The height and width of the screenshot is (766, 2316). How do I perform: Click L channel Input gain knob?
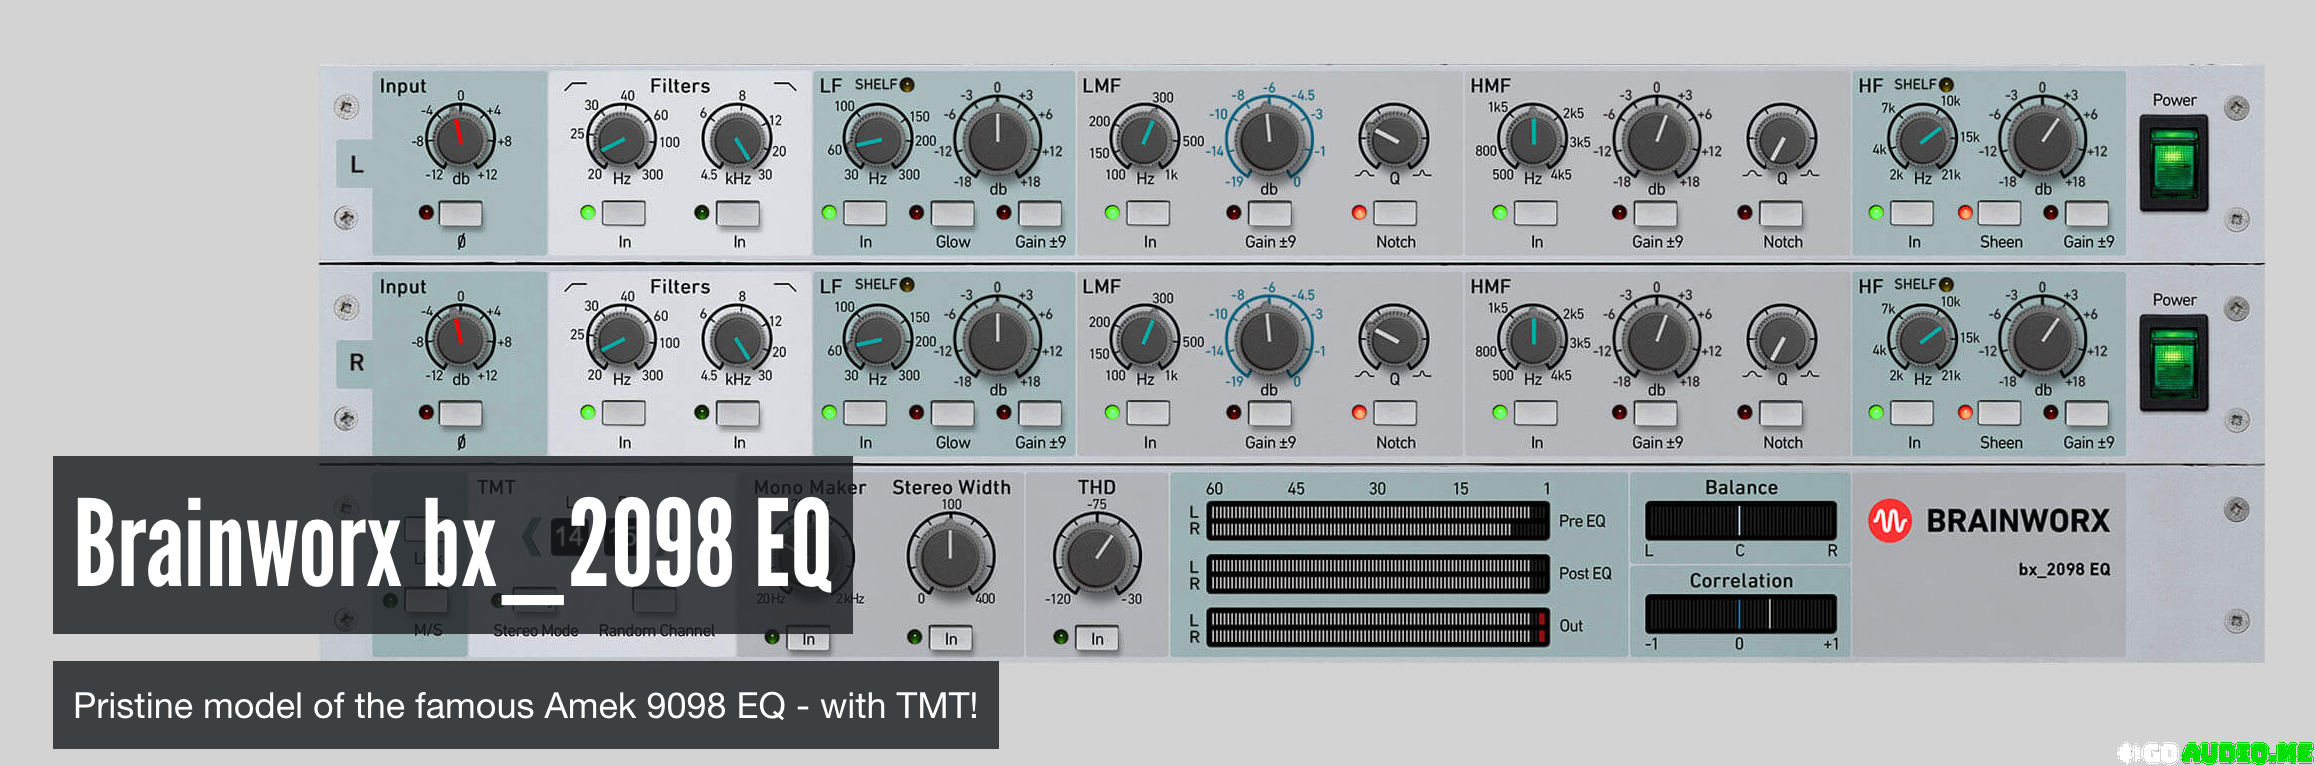(x=460, y=138)
